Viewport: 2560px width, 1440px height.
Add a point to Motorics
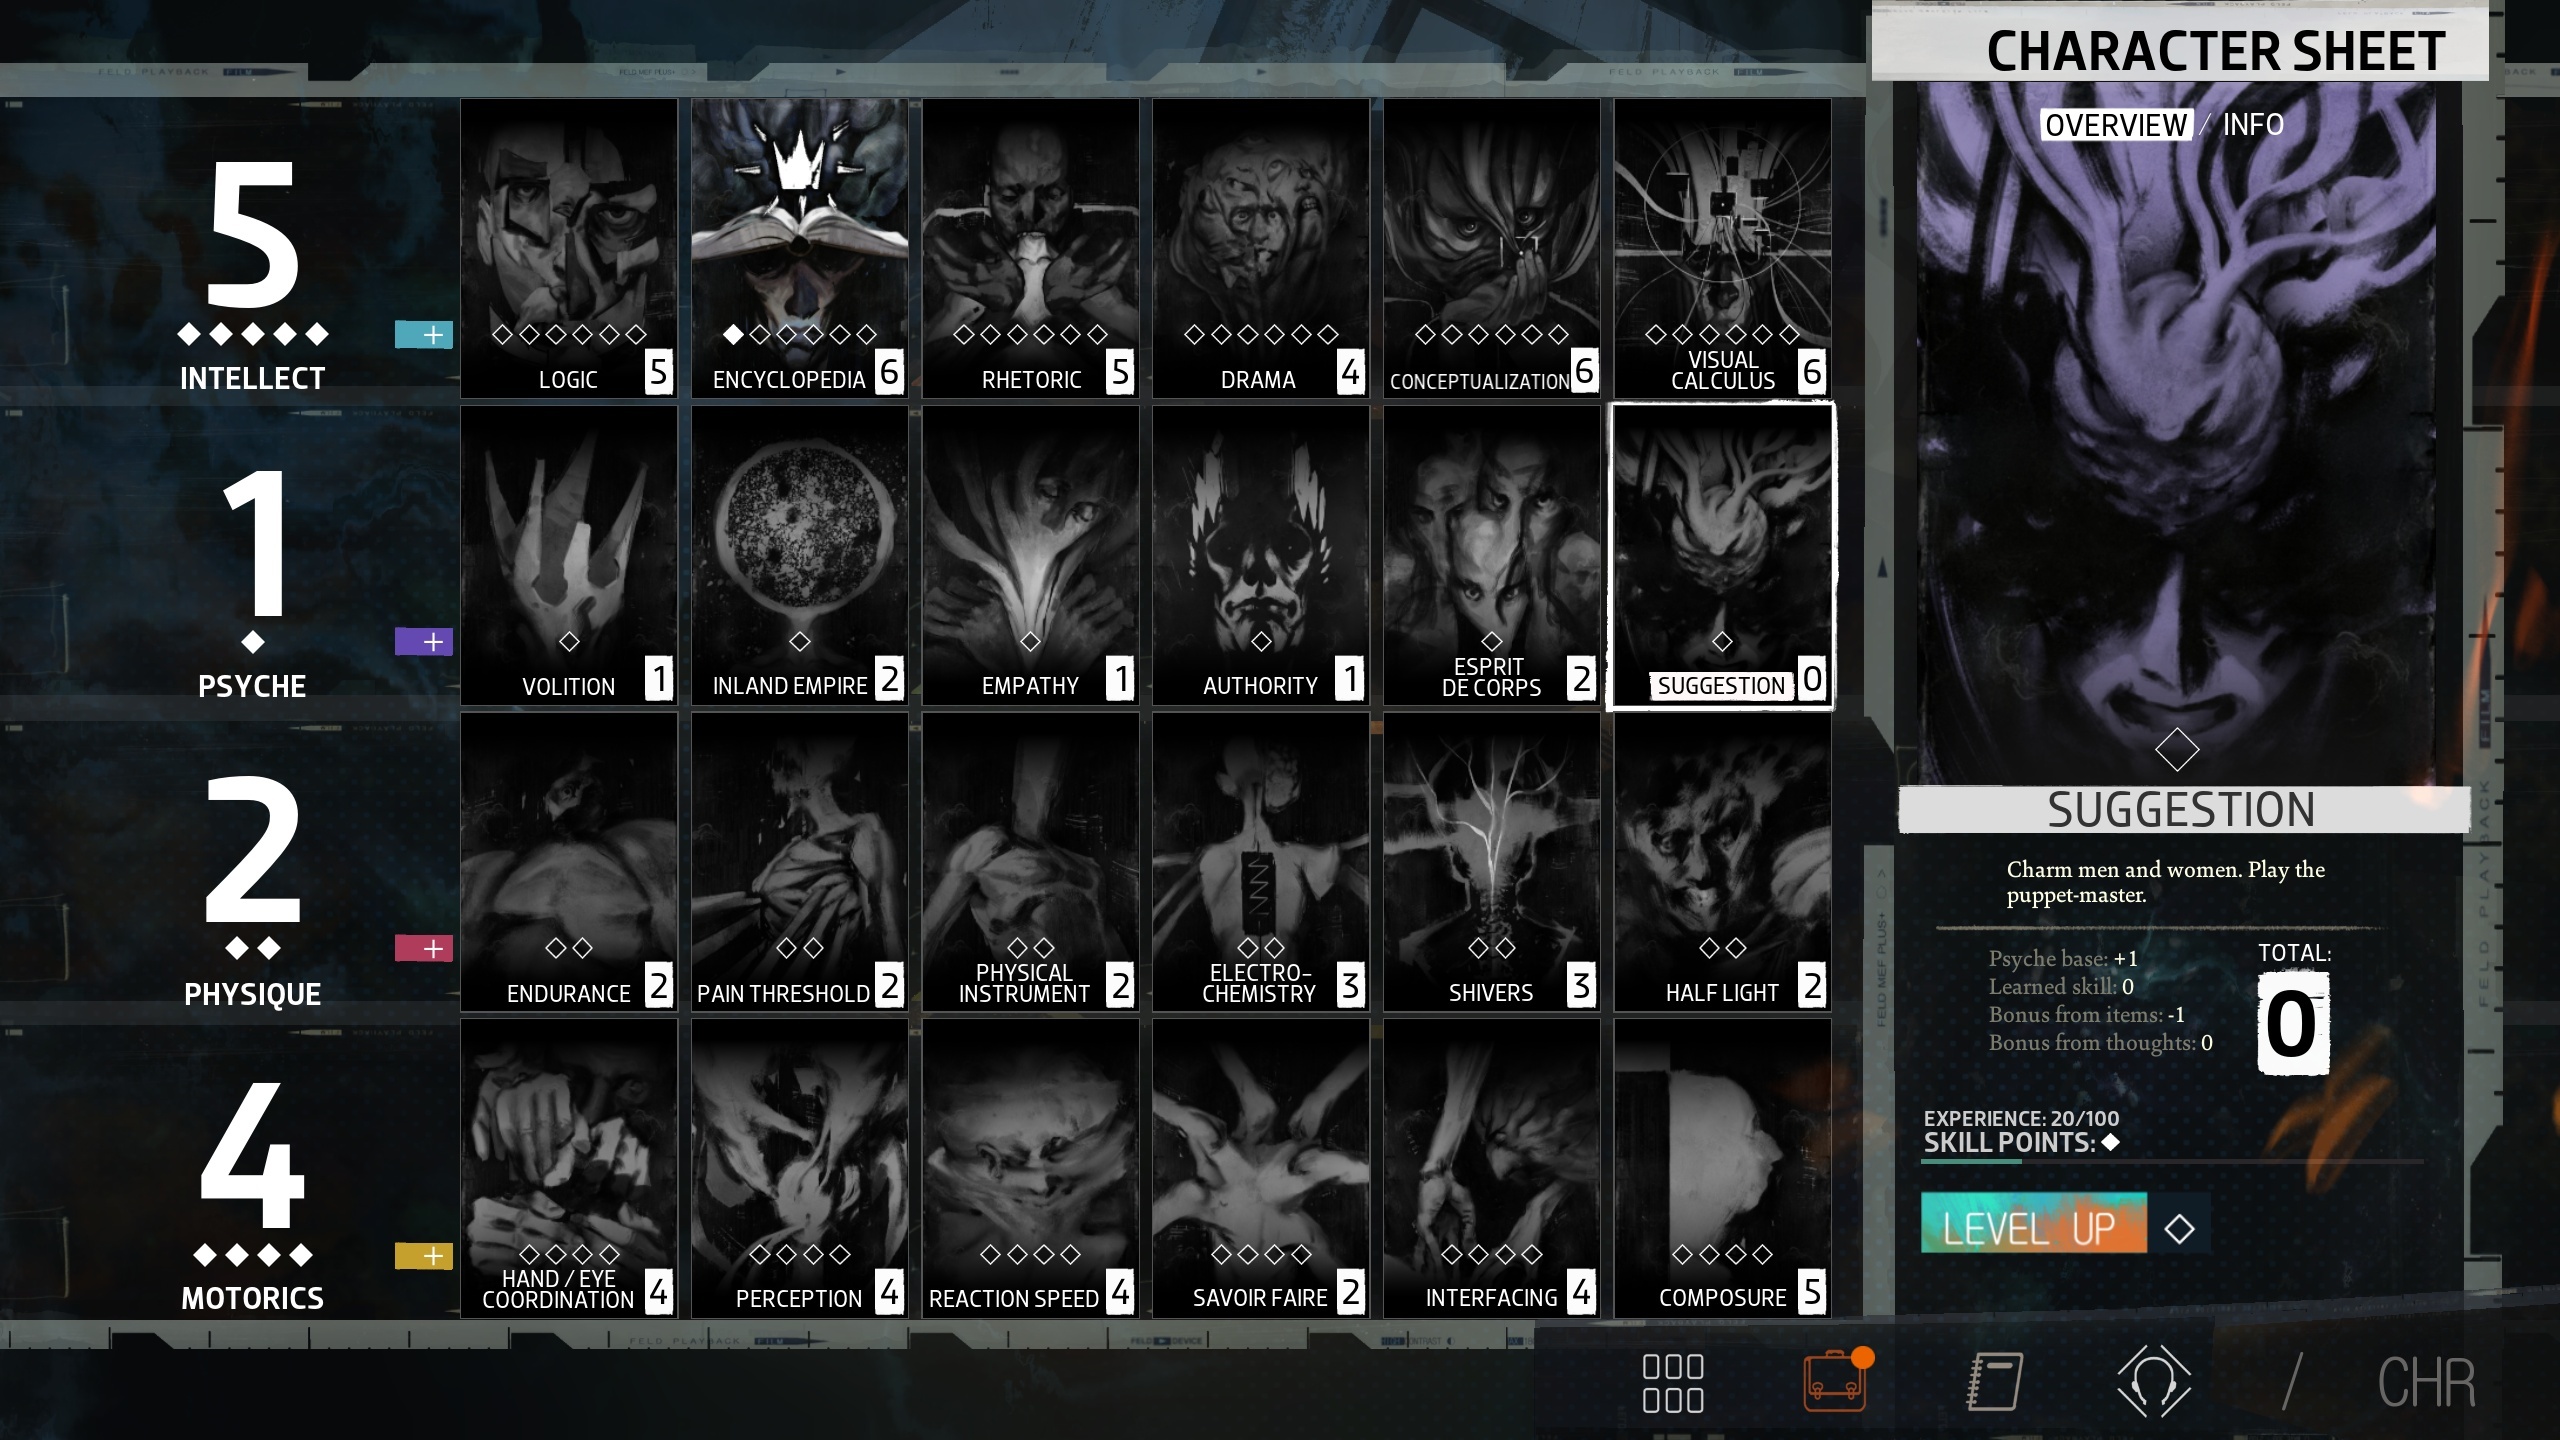[424, 1256]
